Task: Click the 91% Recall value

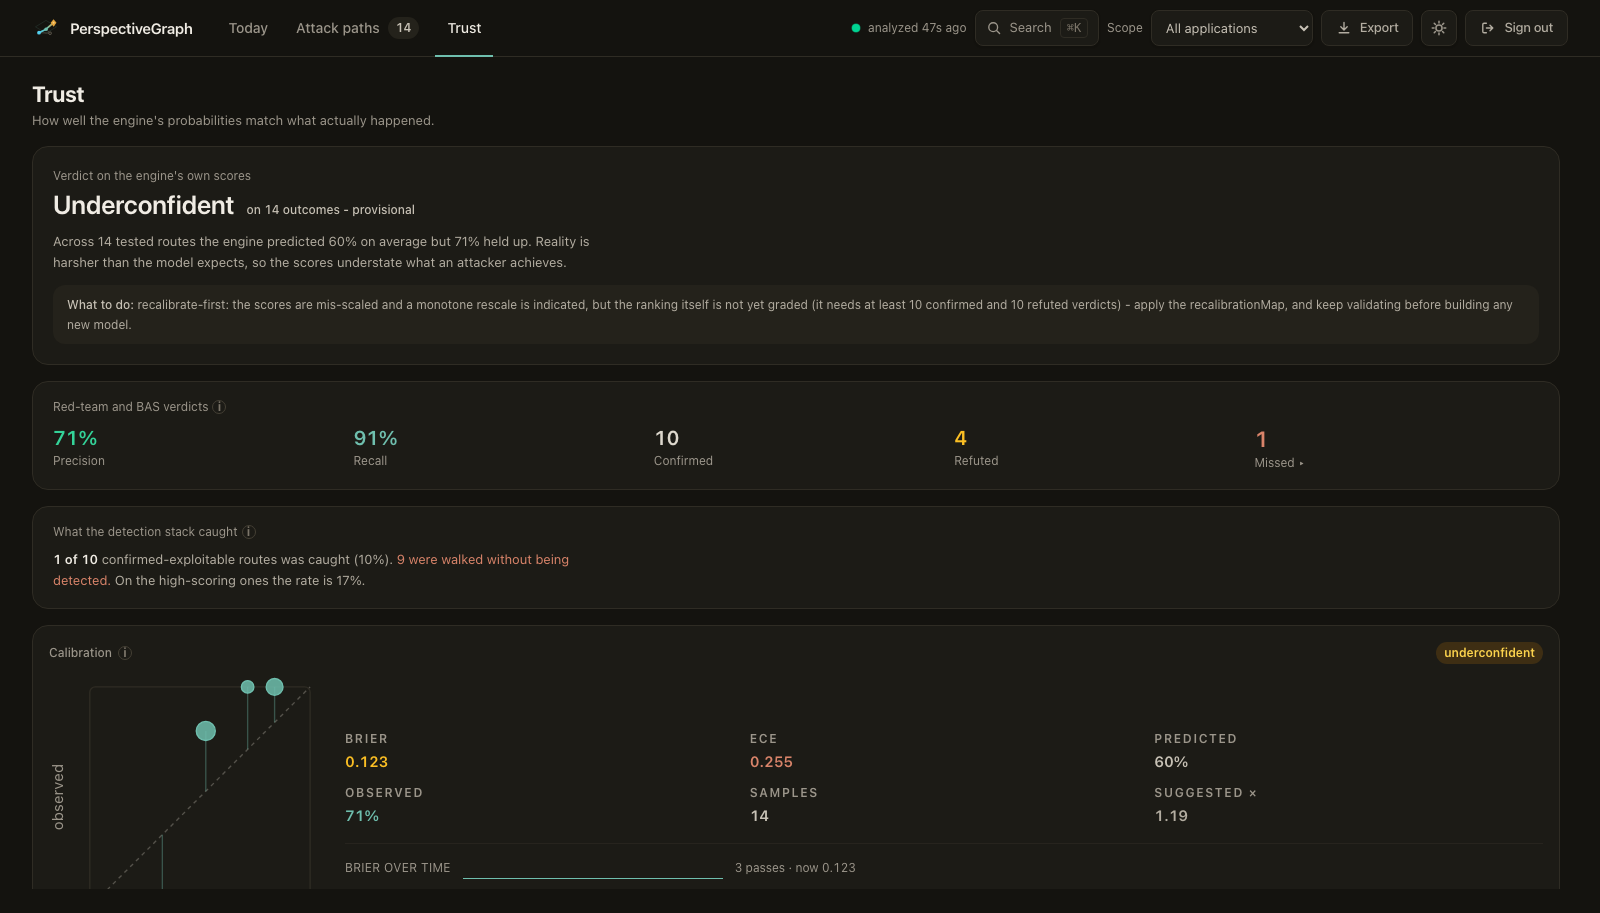Action: 375,438
